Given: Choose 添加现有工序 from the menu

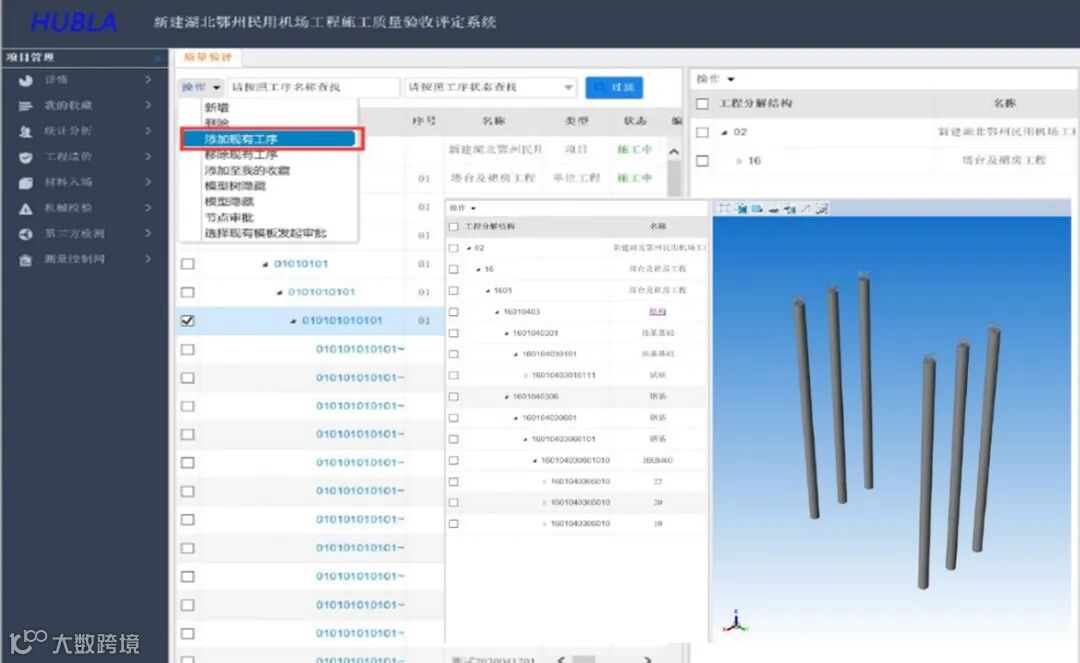Looking at the screenshot, I should [269, 139].
